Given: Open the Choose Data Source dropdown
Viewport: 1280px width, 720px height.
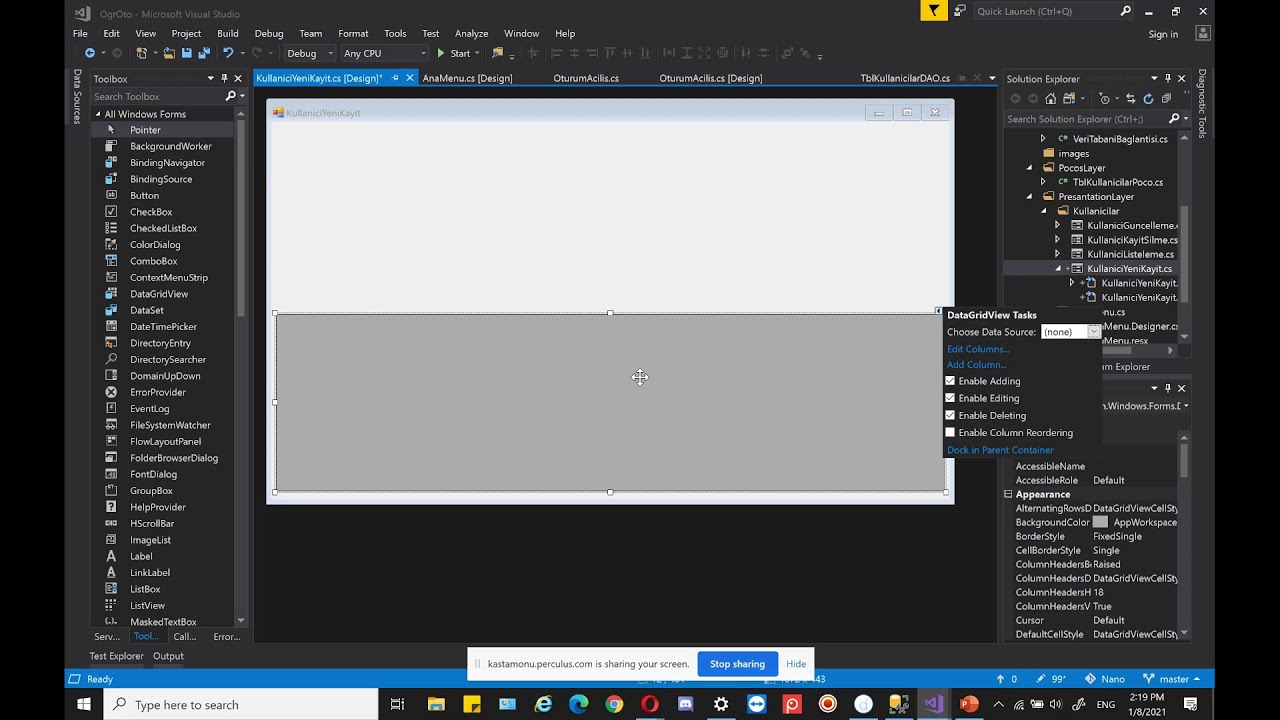Looking at the screenshot, I should [x=1093, y=331].
